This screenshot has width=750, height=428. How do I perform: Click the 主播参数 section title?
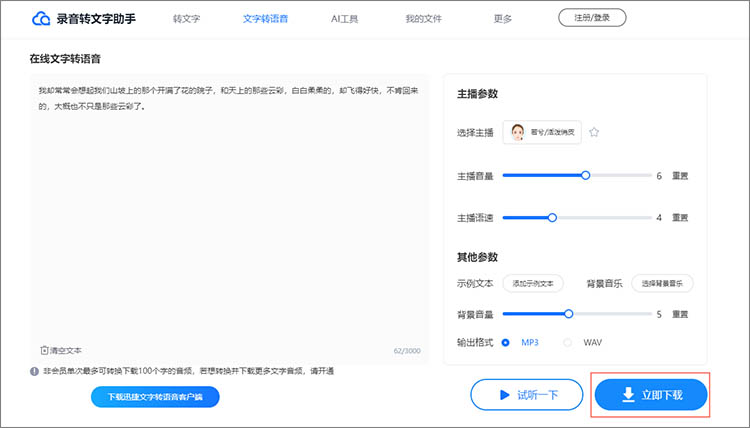click(477, 94)
